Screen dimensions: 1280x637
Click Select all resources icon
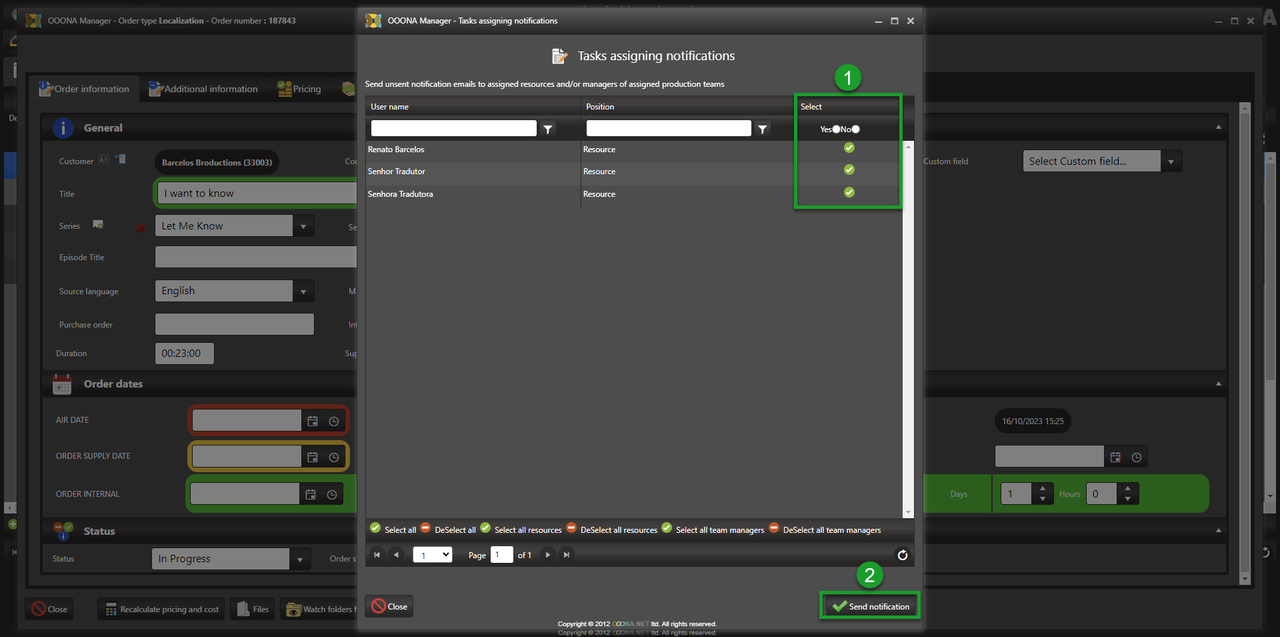[x=485, y=529]
